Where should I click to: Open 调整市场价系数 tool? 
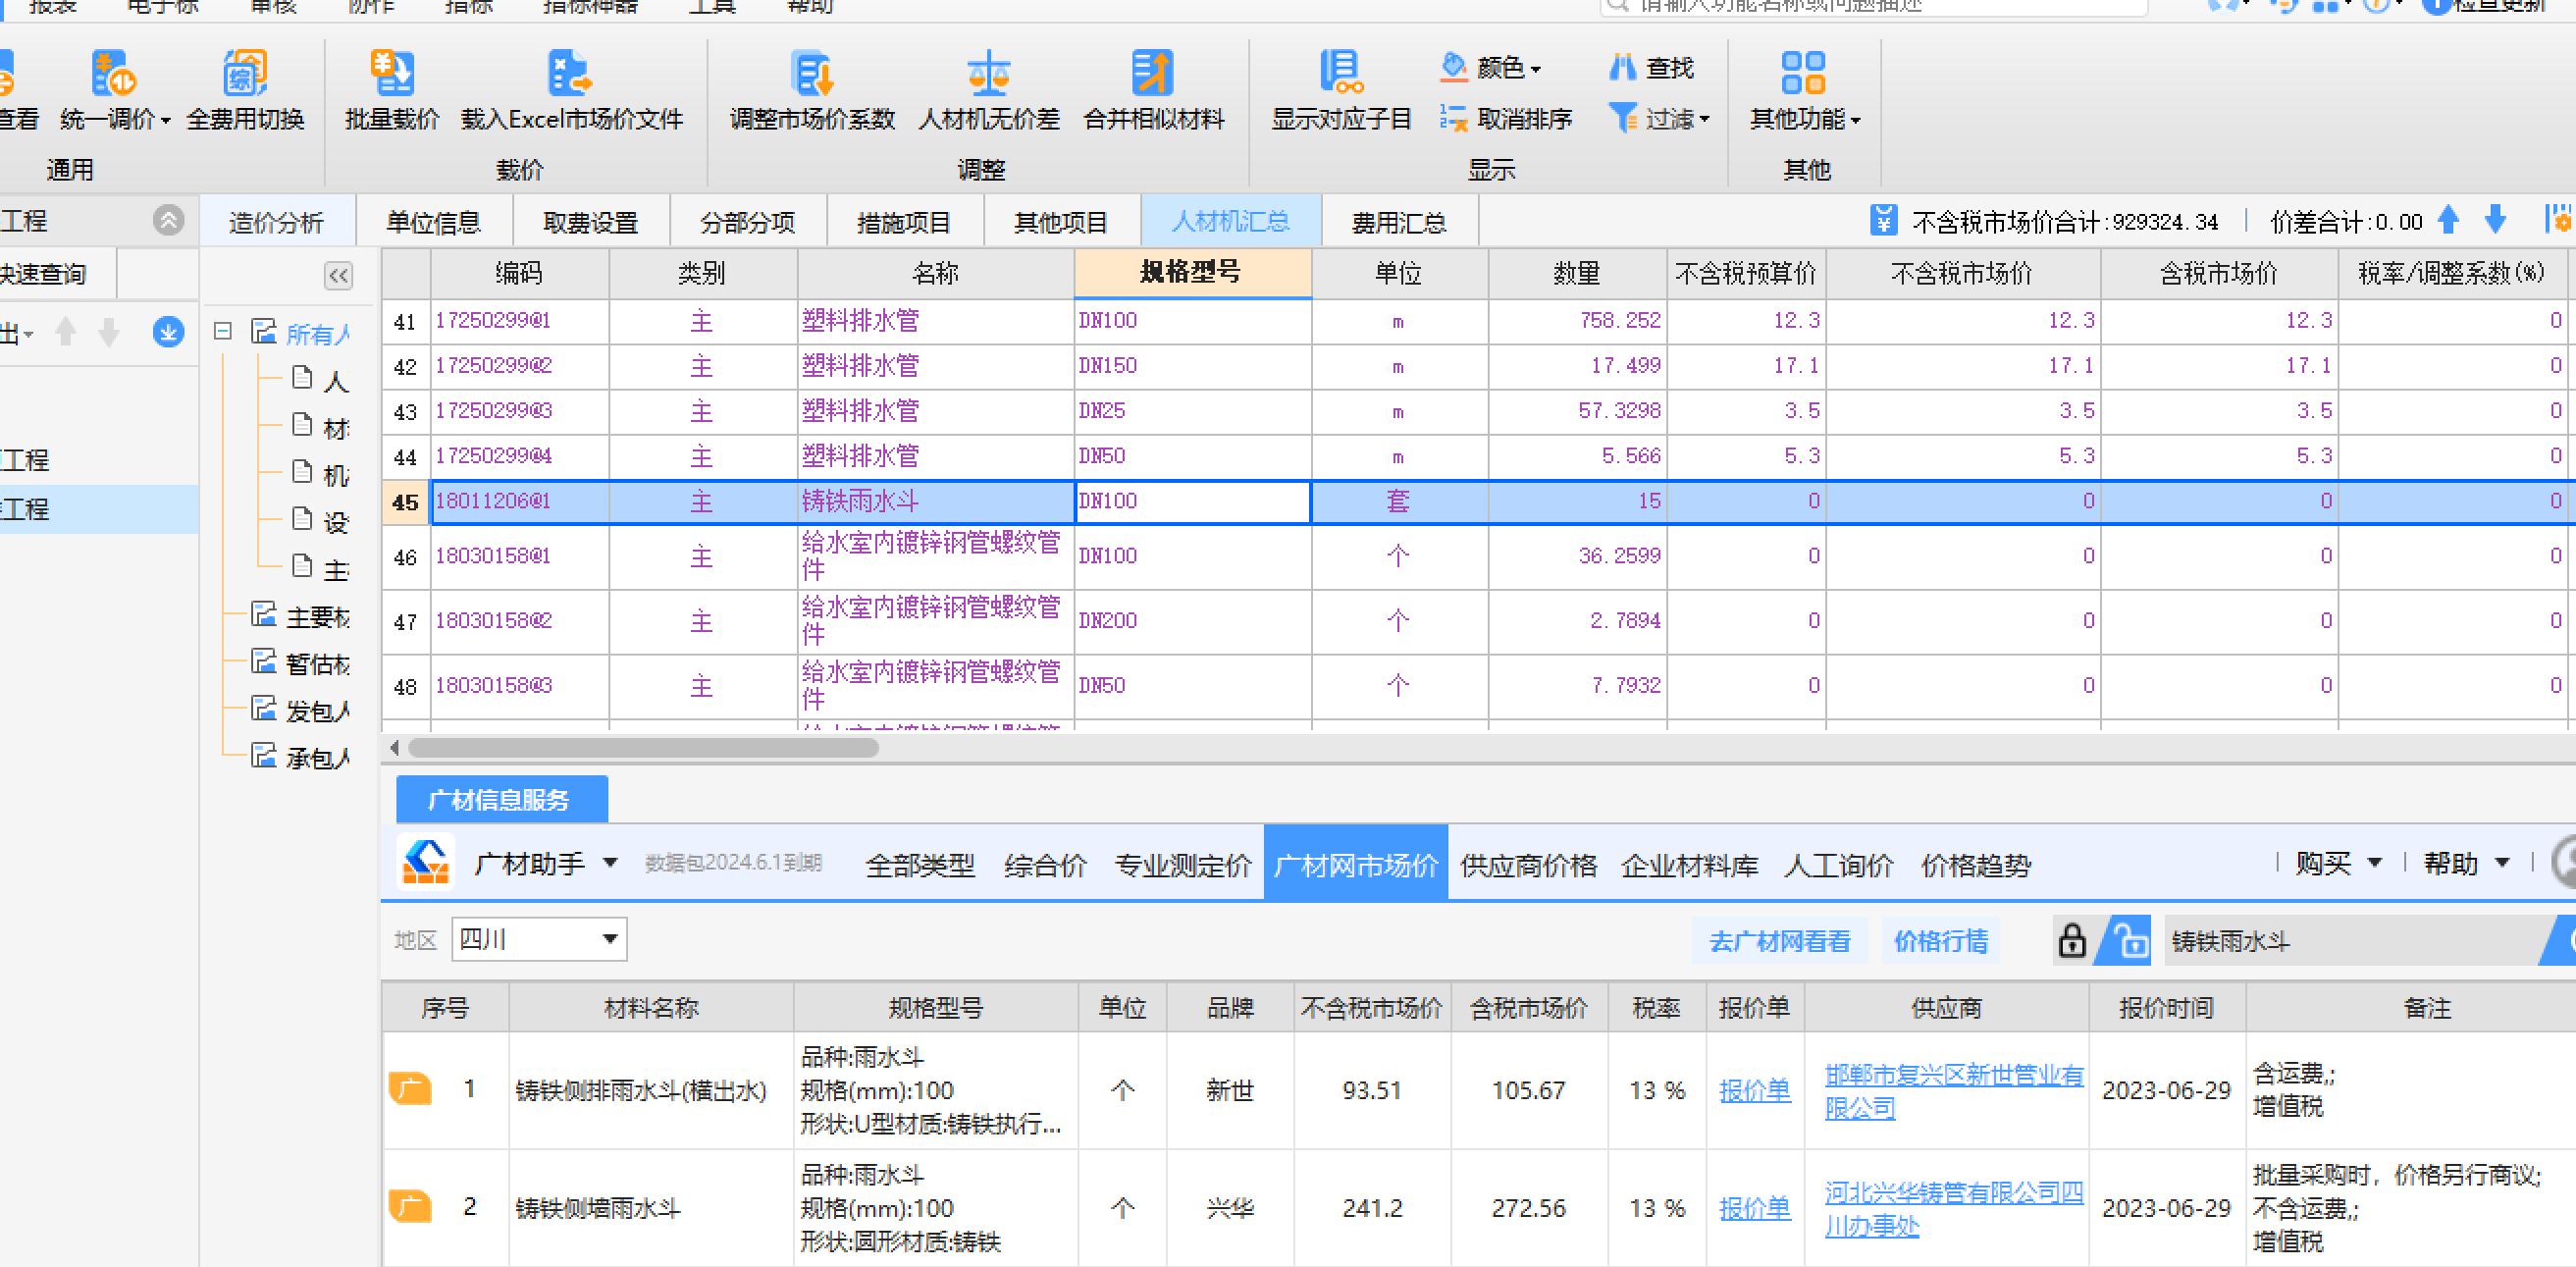pyautogui.click(x=812, y=90)
